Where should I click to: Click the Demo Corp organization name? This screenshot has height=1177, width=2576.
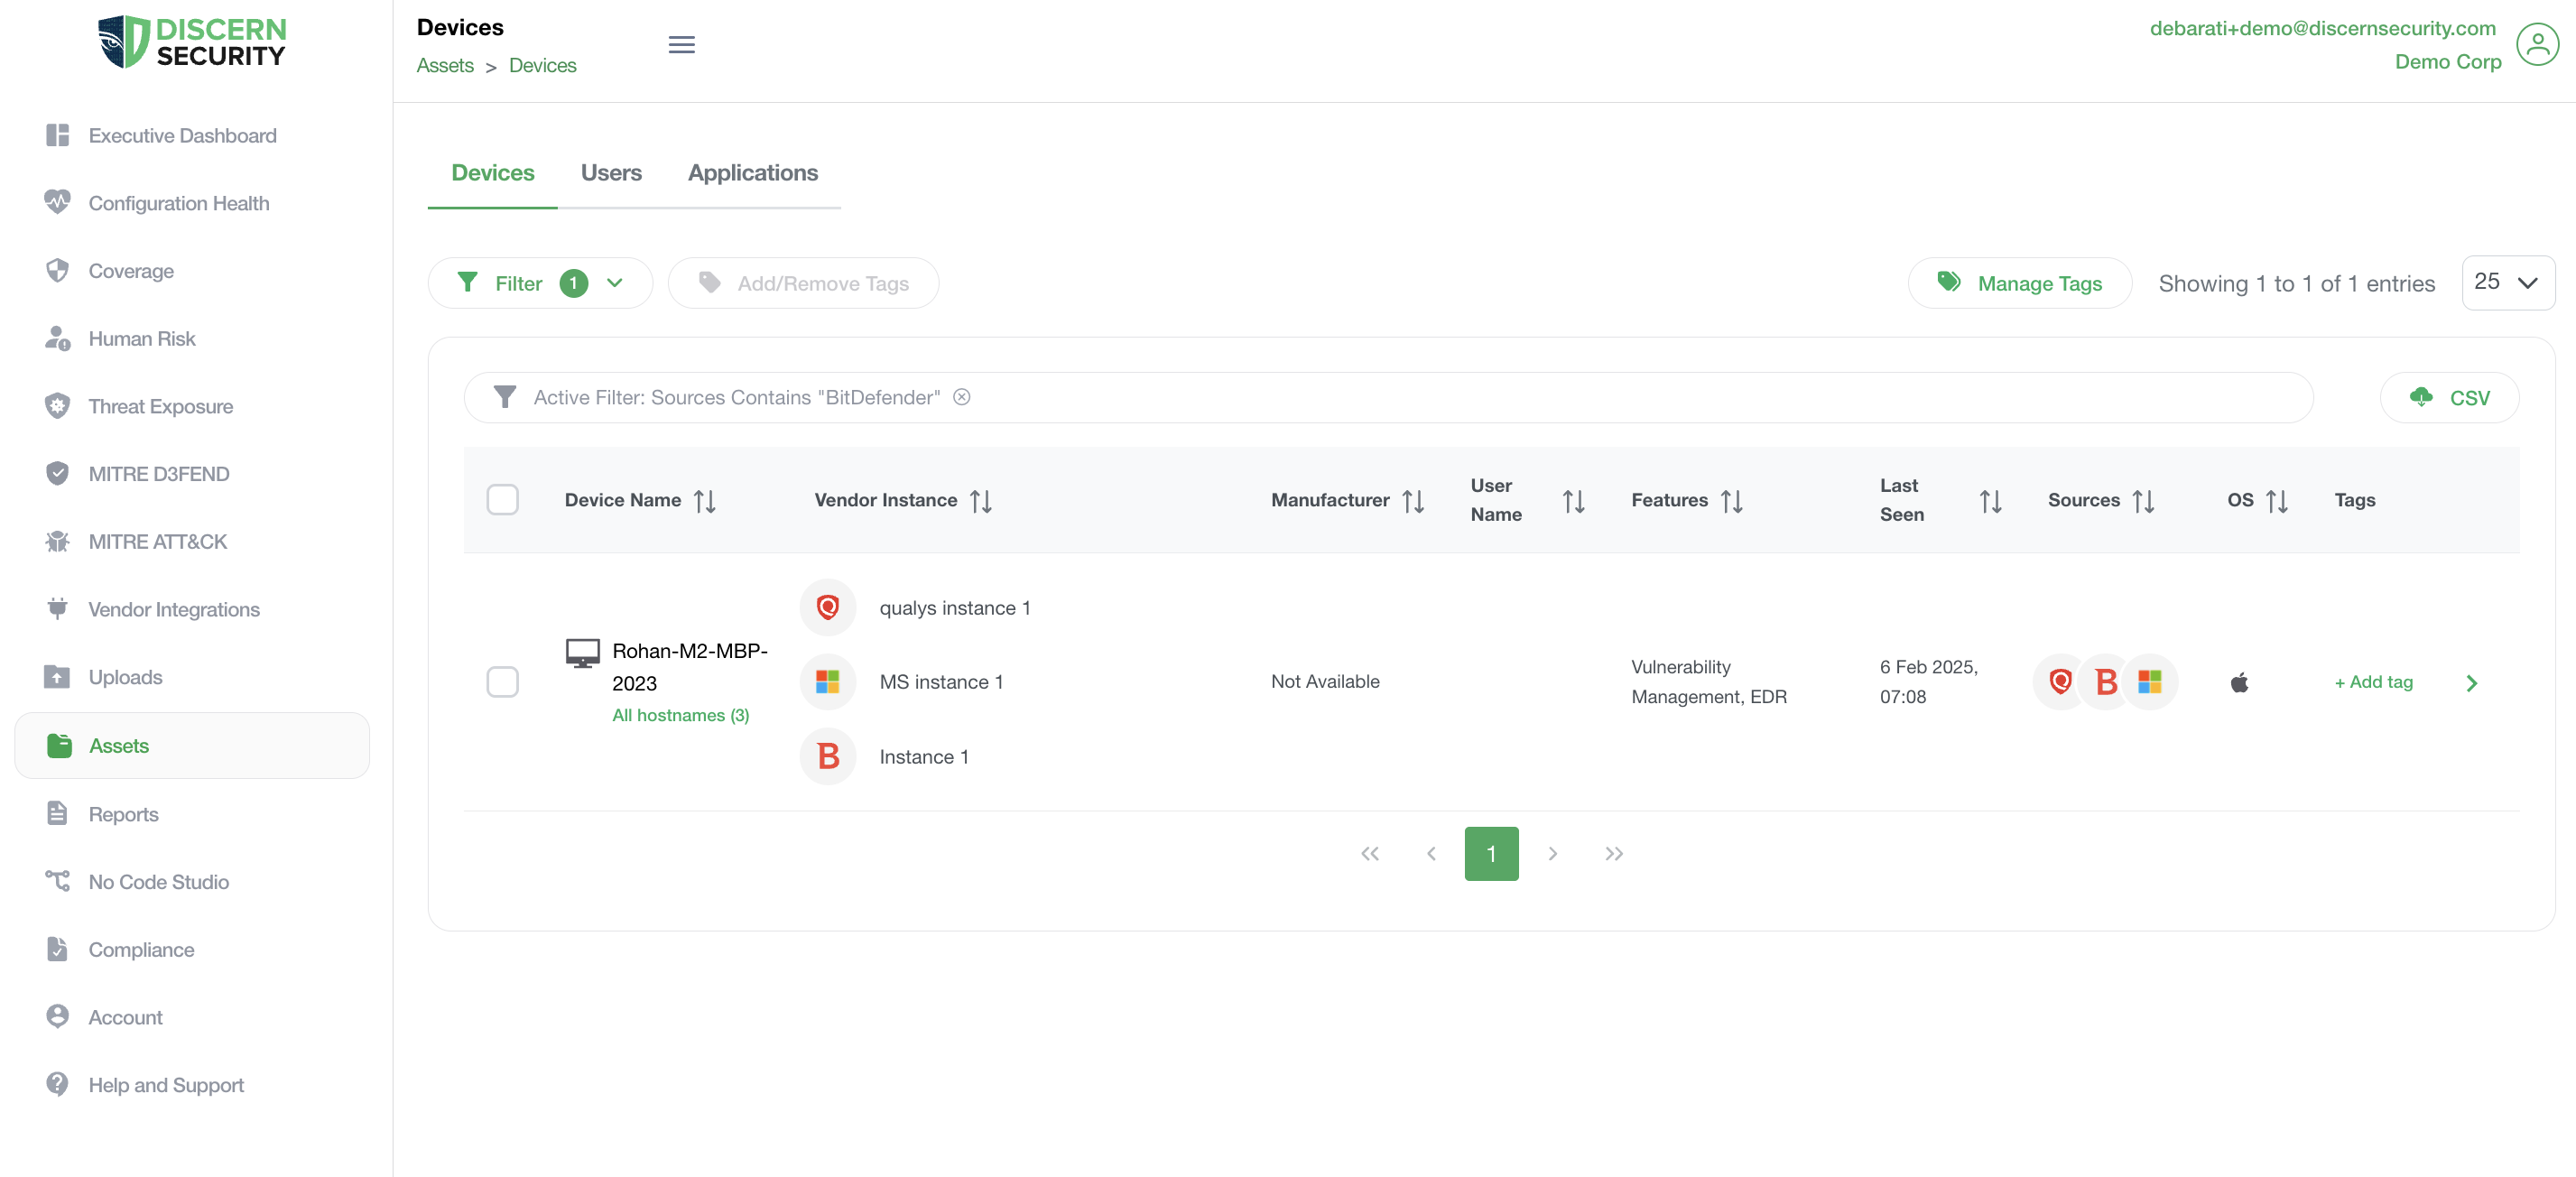click(x=2447, y=62)
